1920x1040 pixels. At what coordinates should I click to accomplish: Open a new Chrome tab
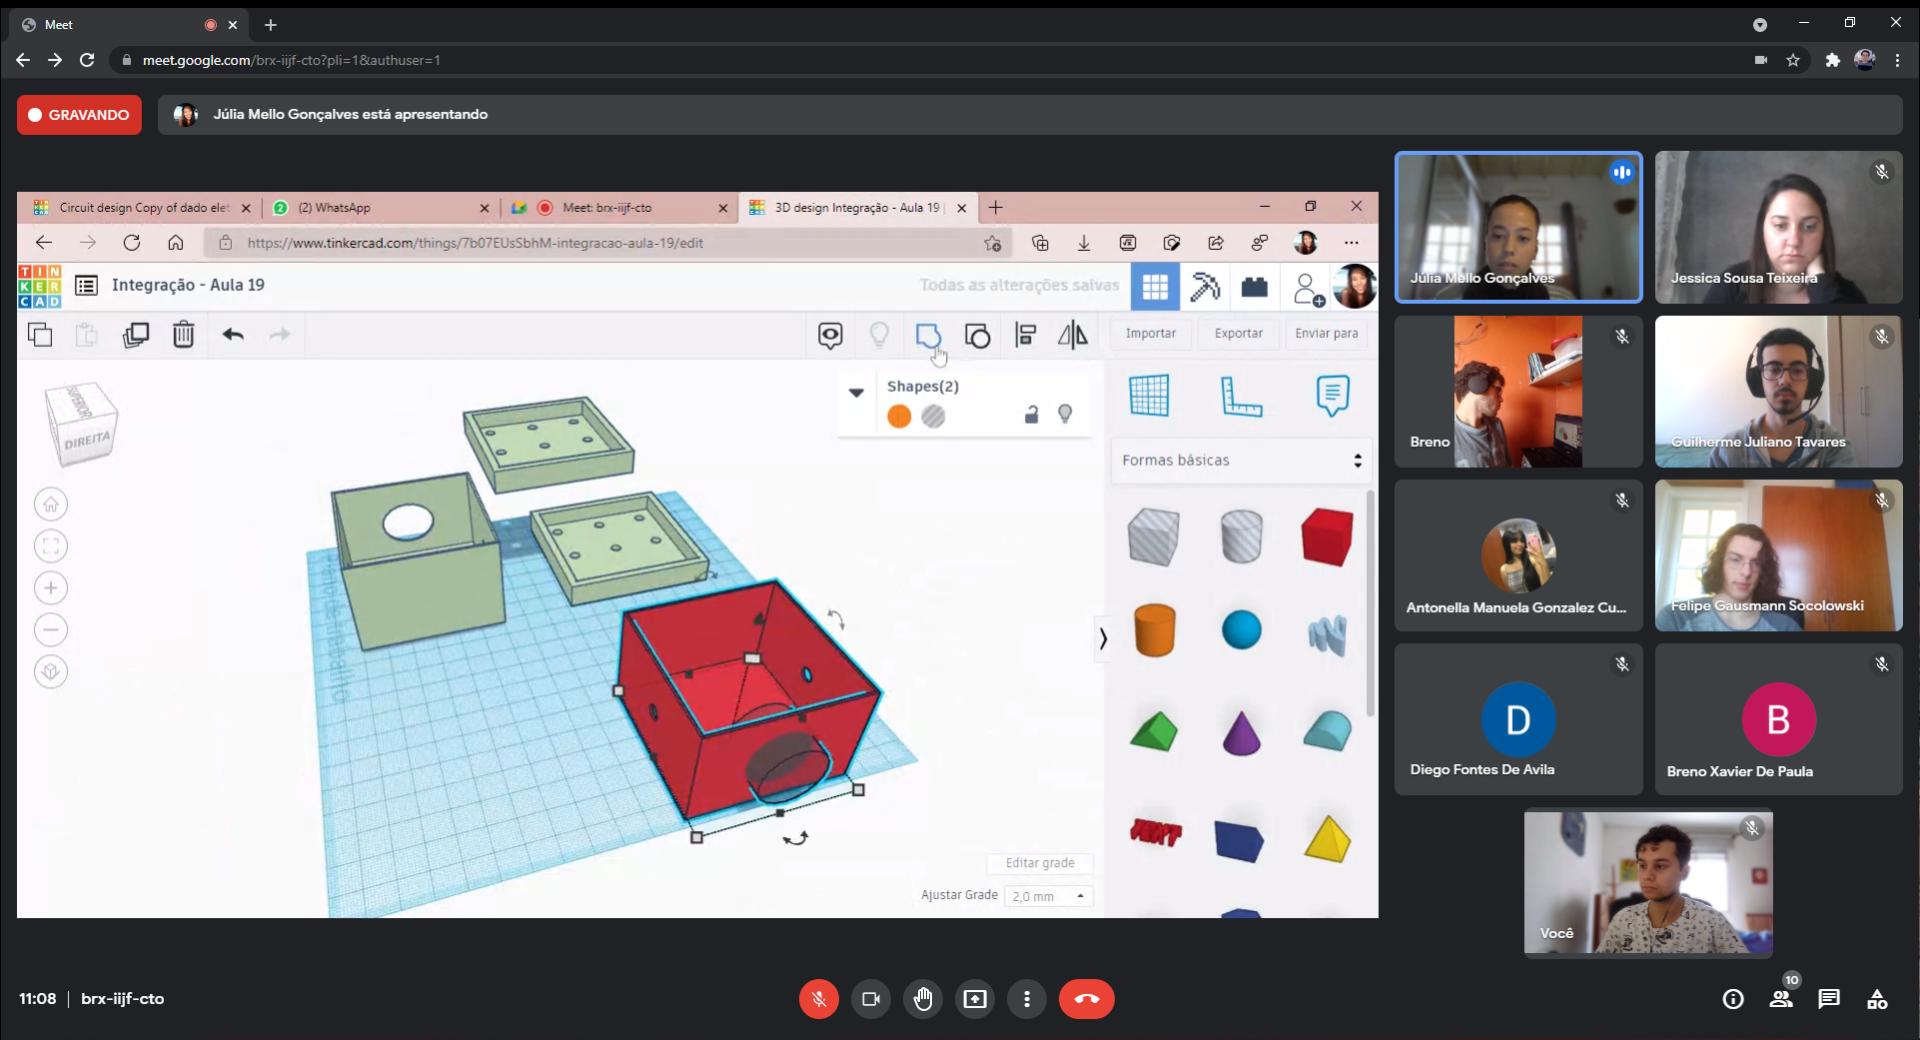[x=271, y=25]
